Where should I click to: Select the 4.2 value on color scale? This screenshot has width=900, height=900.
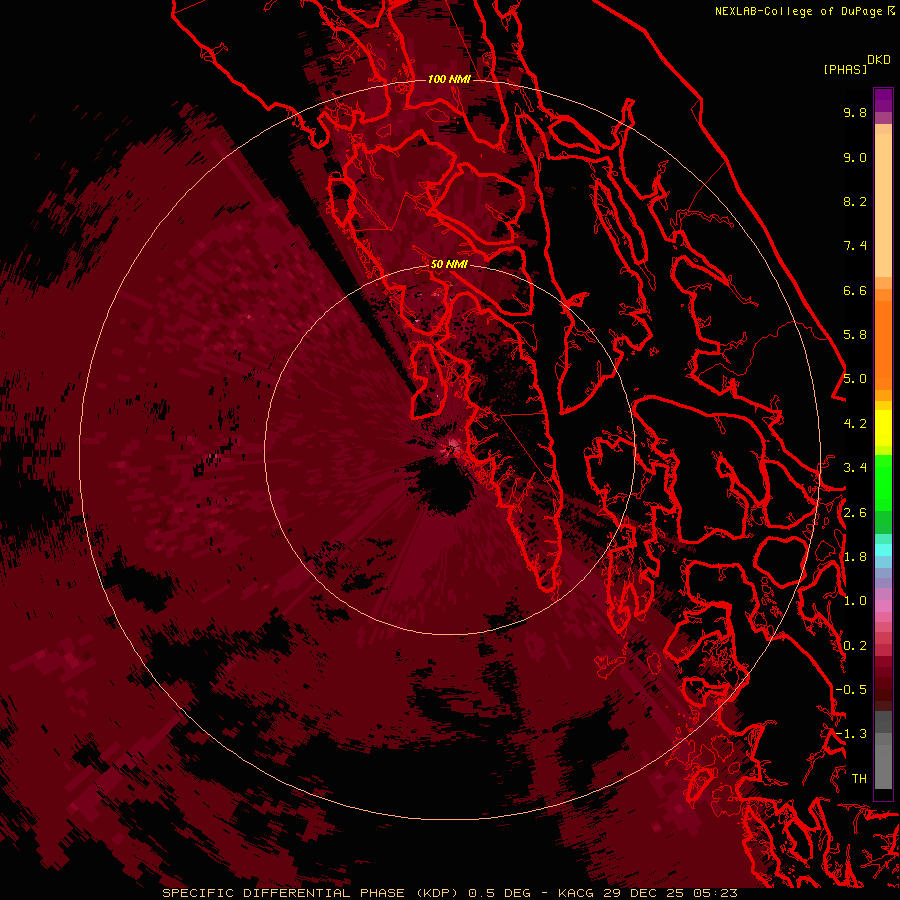[855, 424]
